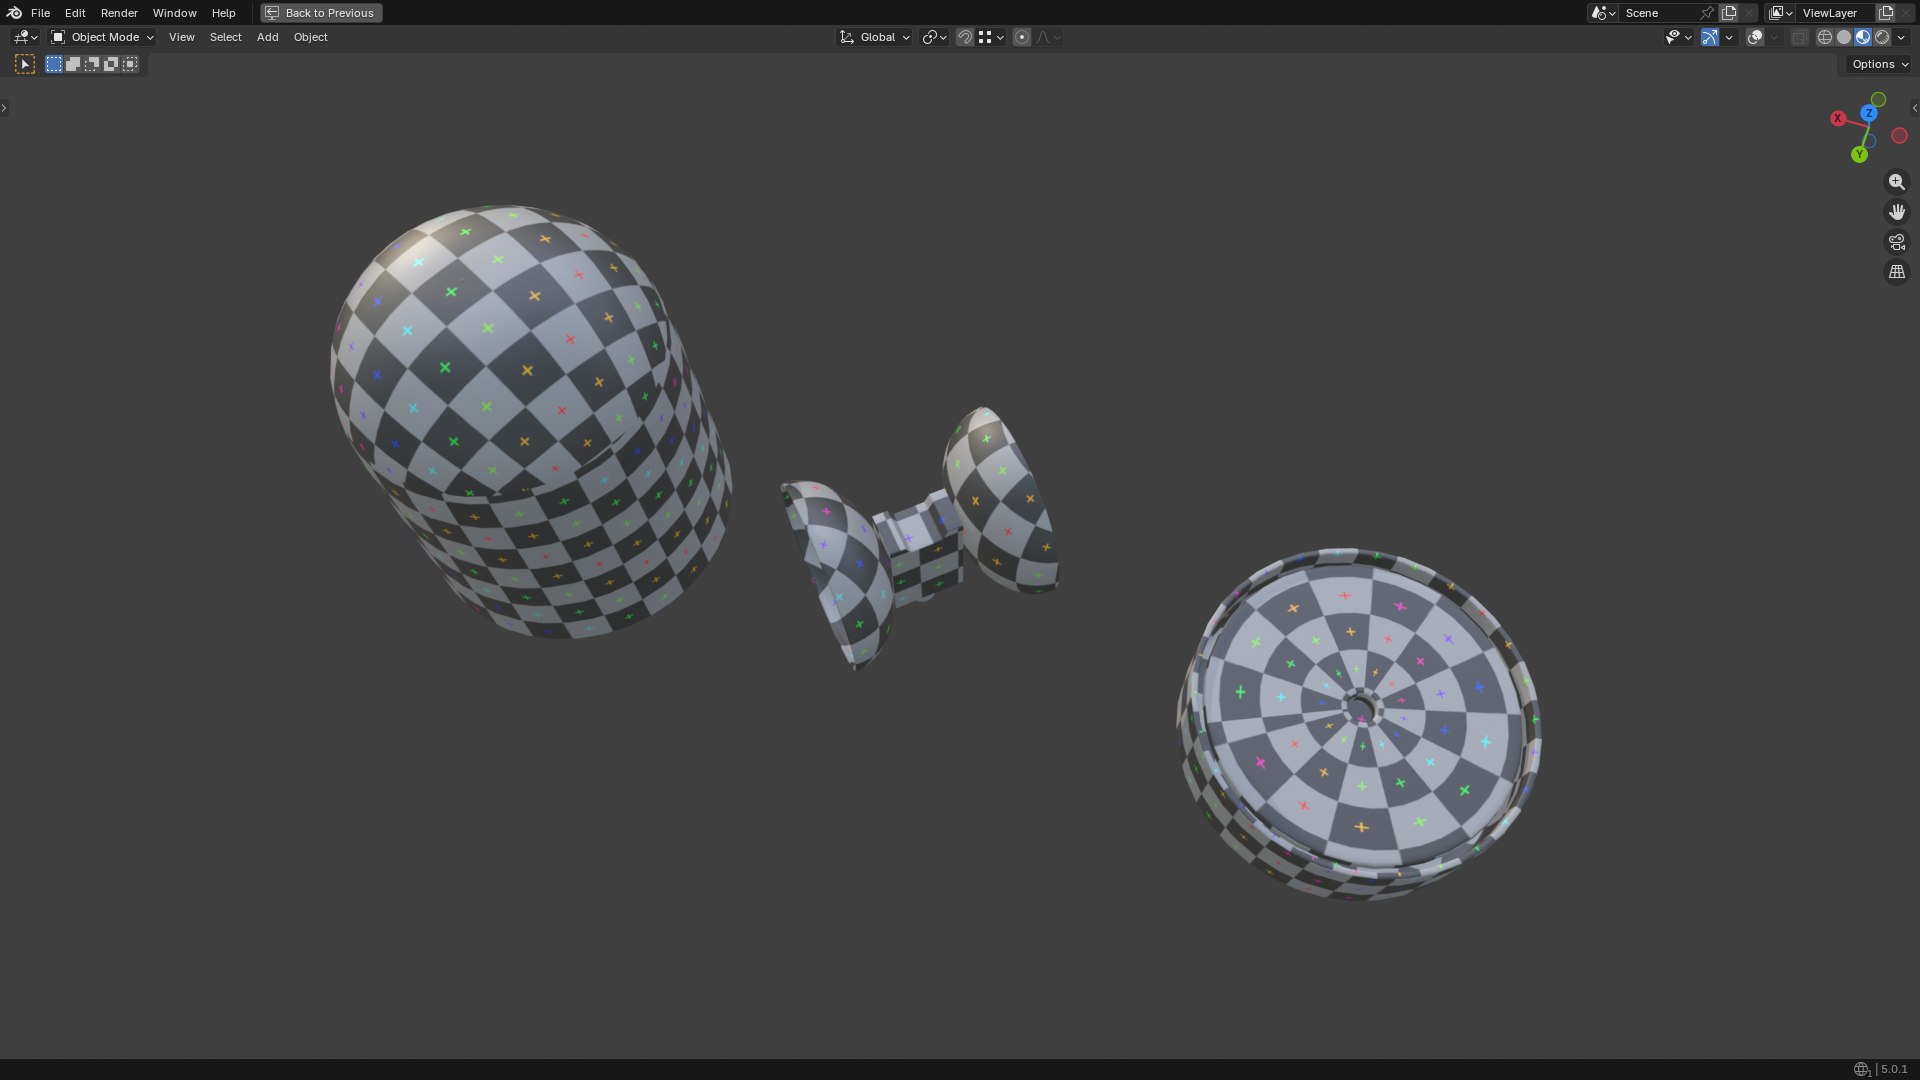
Task: Expand the Options dropdown
Action: [1880, 64]
